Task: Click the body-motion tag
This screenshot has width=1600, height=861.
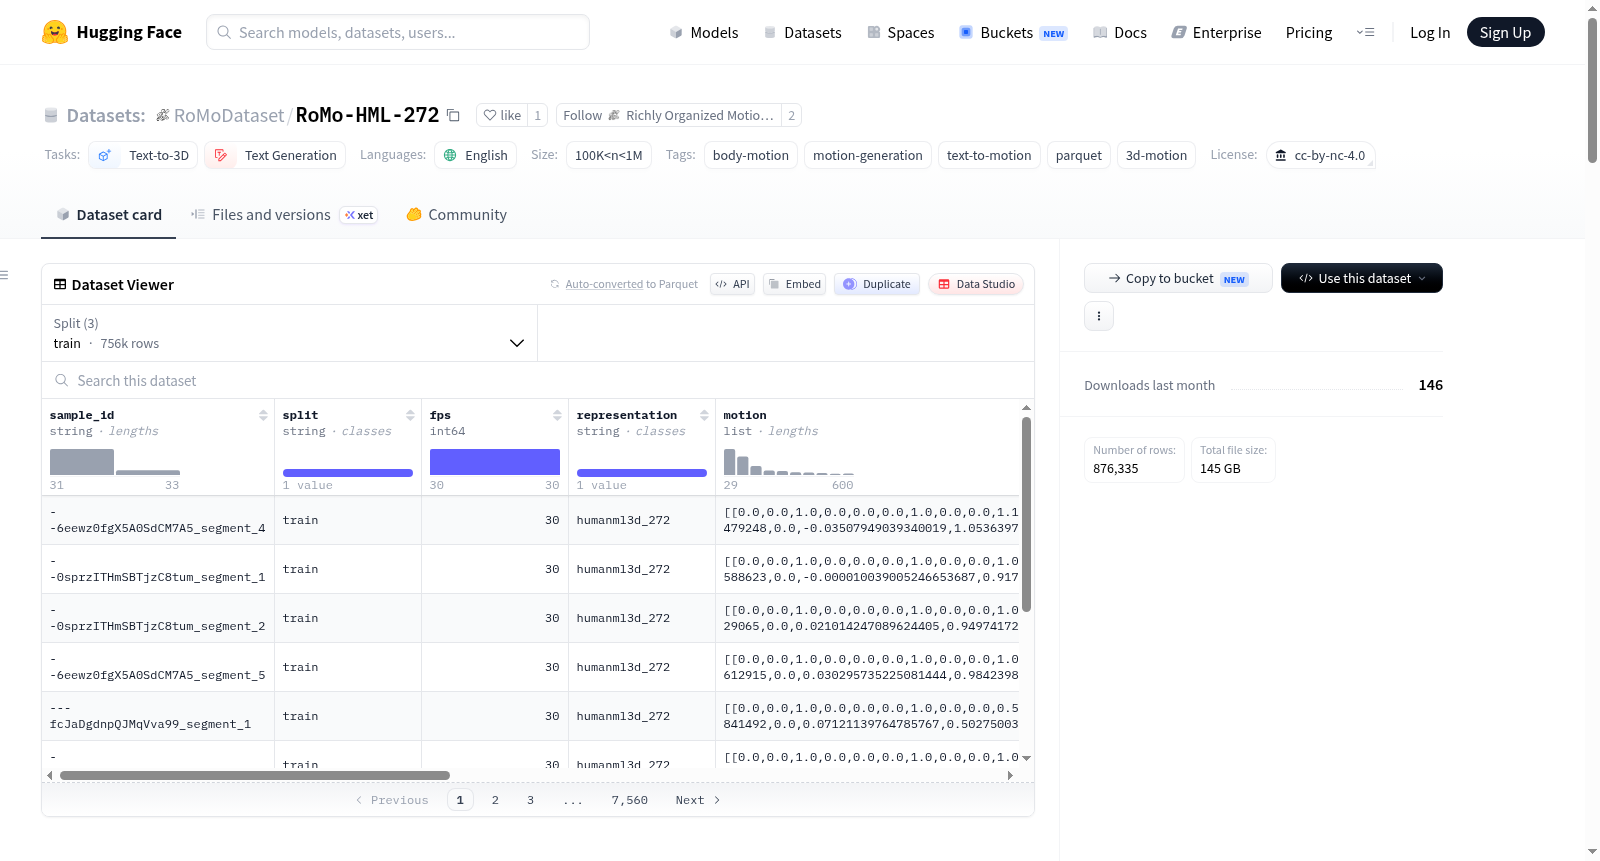Action: (750, 155)
